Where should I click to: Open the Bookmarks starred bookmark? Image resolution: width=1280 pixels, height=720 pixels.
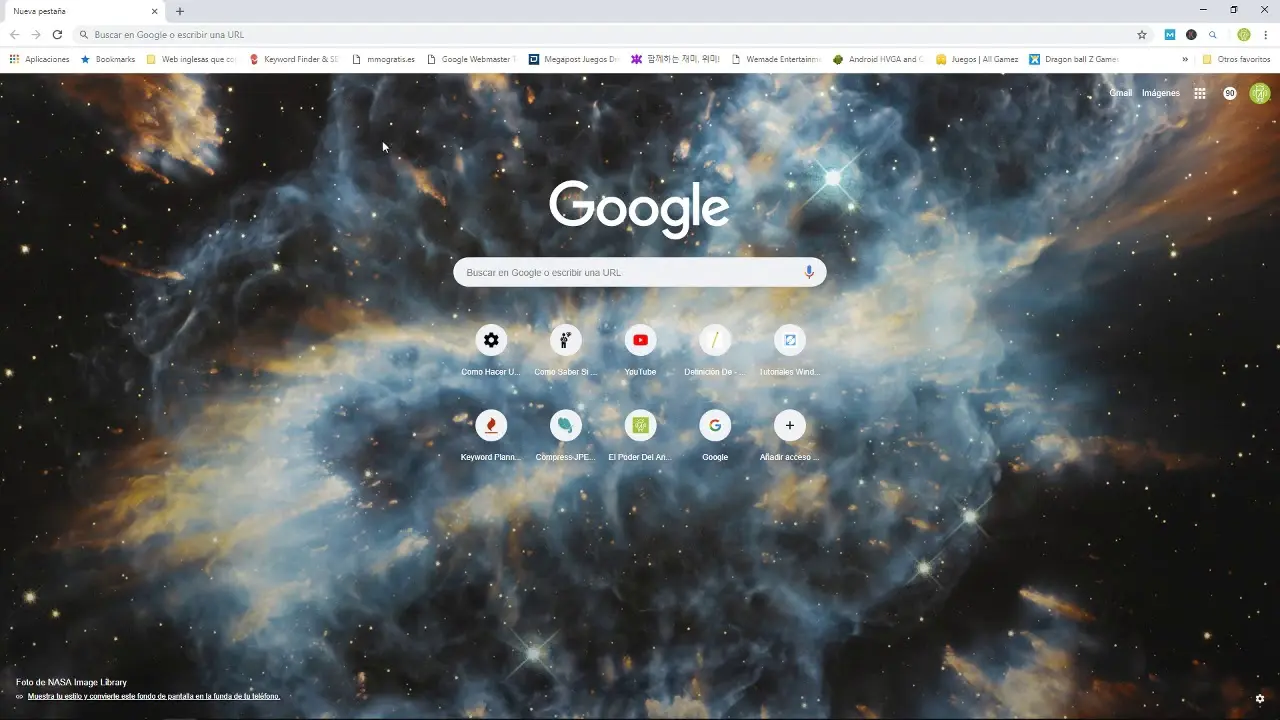point(108,59)
